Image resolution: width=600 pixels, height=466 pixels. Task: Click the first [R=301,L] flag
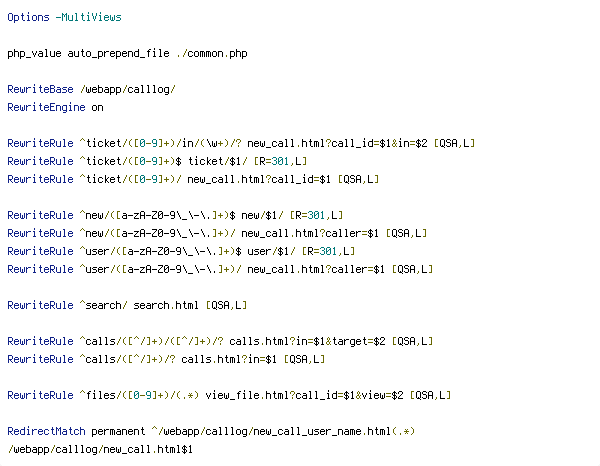tap(280, 161)
